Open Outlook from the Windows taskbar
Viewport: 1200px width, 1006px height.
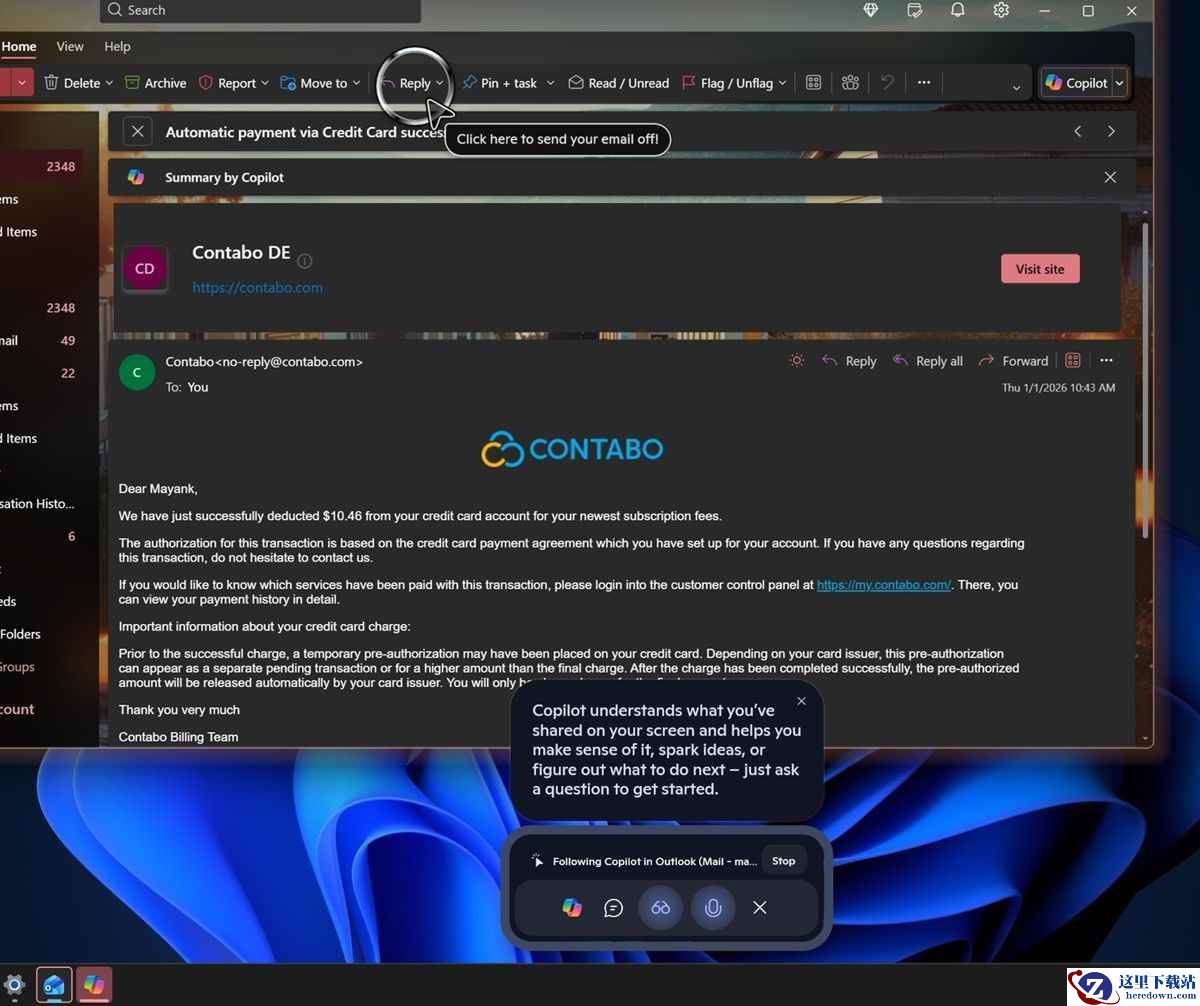pyautogui.click(x=54, y=986)
